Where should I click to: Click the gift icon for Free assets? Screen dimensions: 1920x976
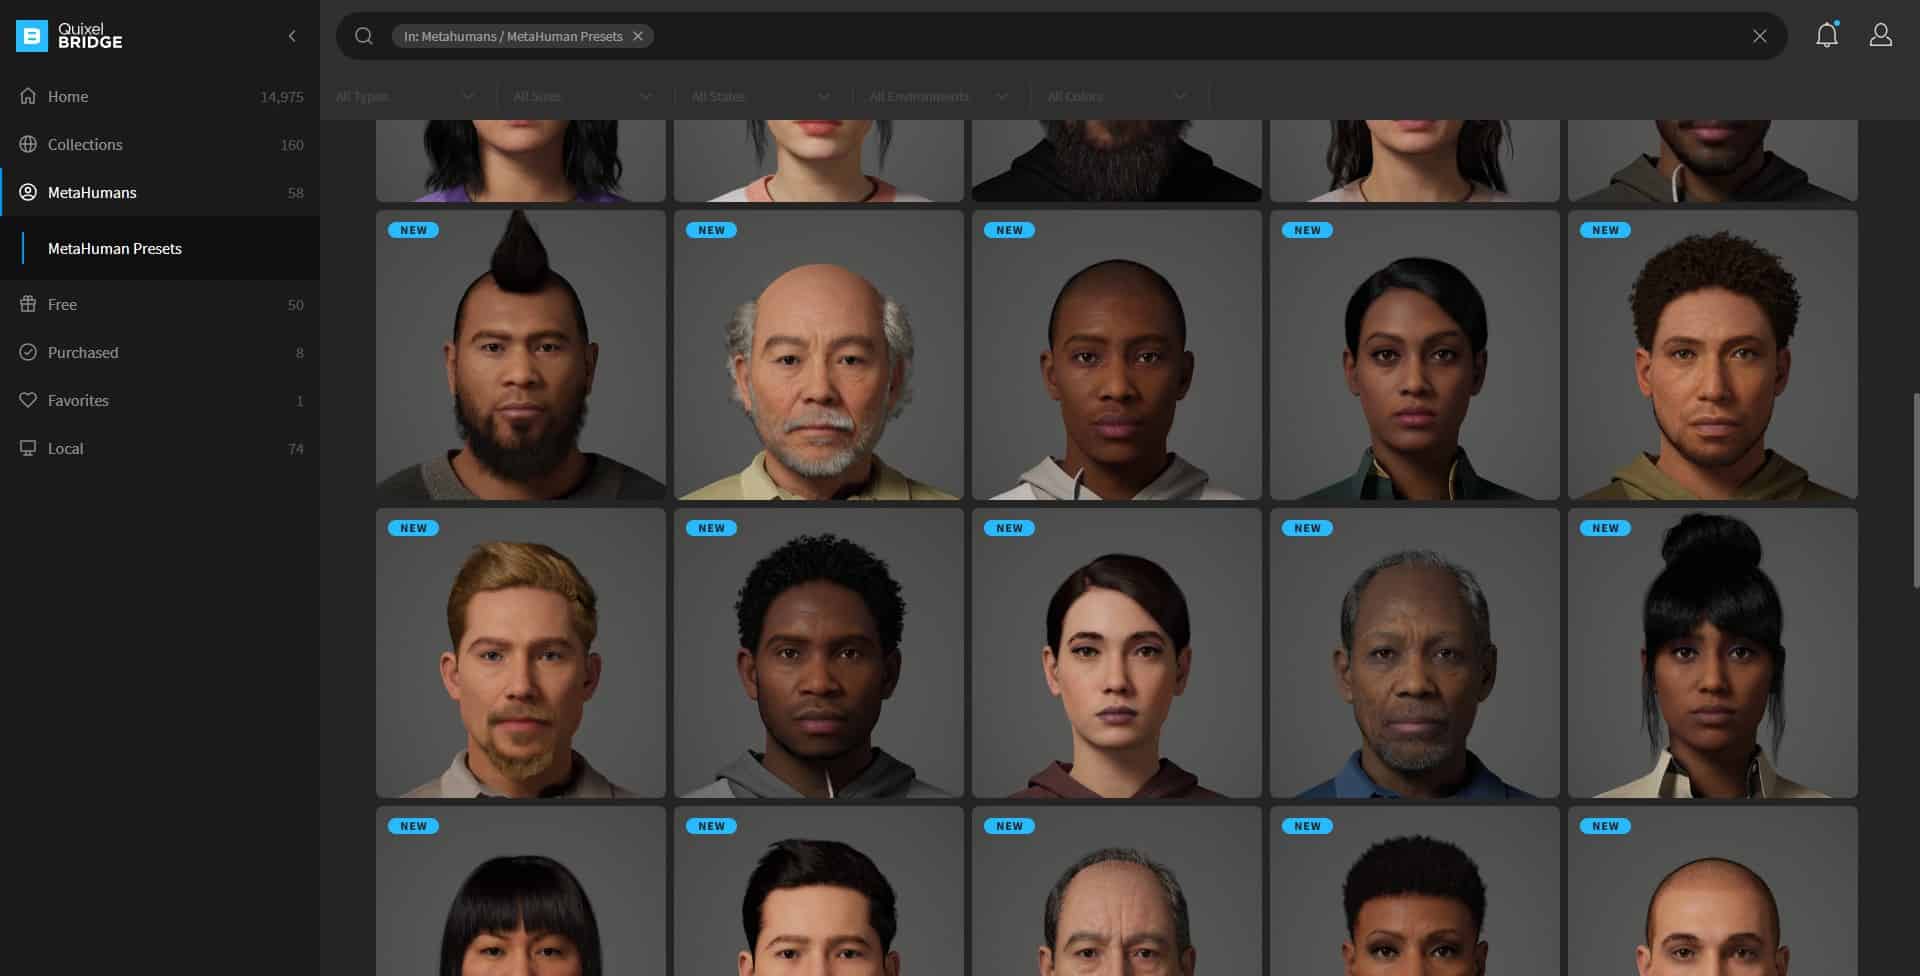28,304
